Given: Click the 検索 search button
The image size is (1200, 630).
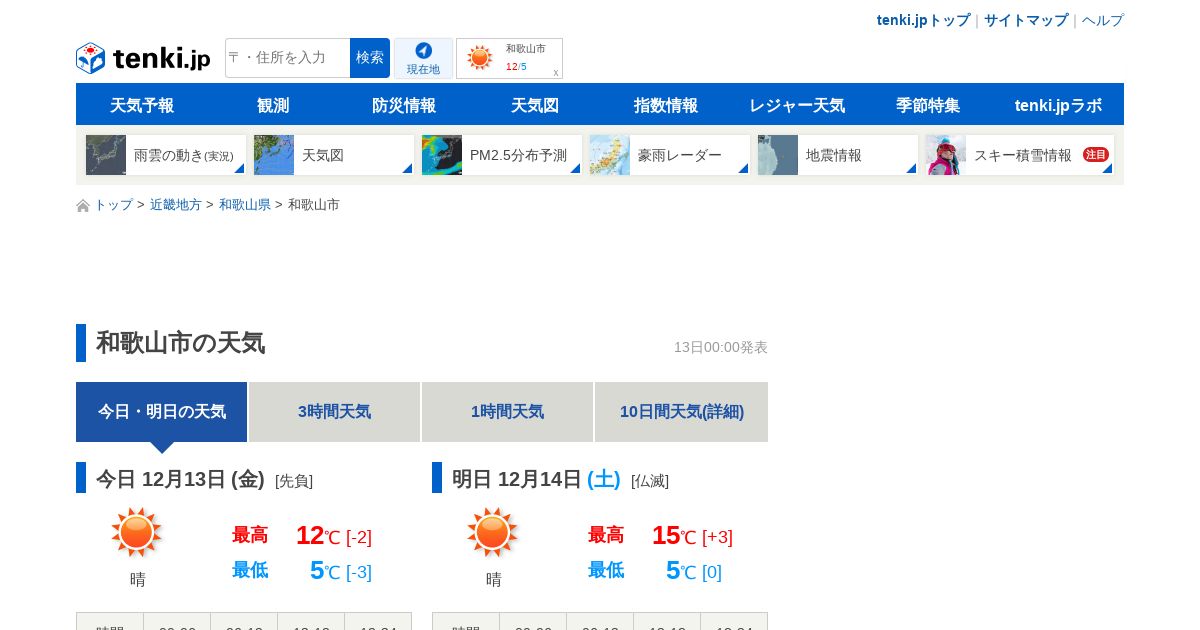Looking at the screenshot, I should click(x=370, y=58).
